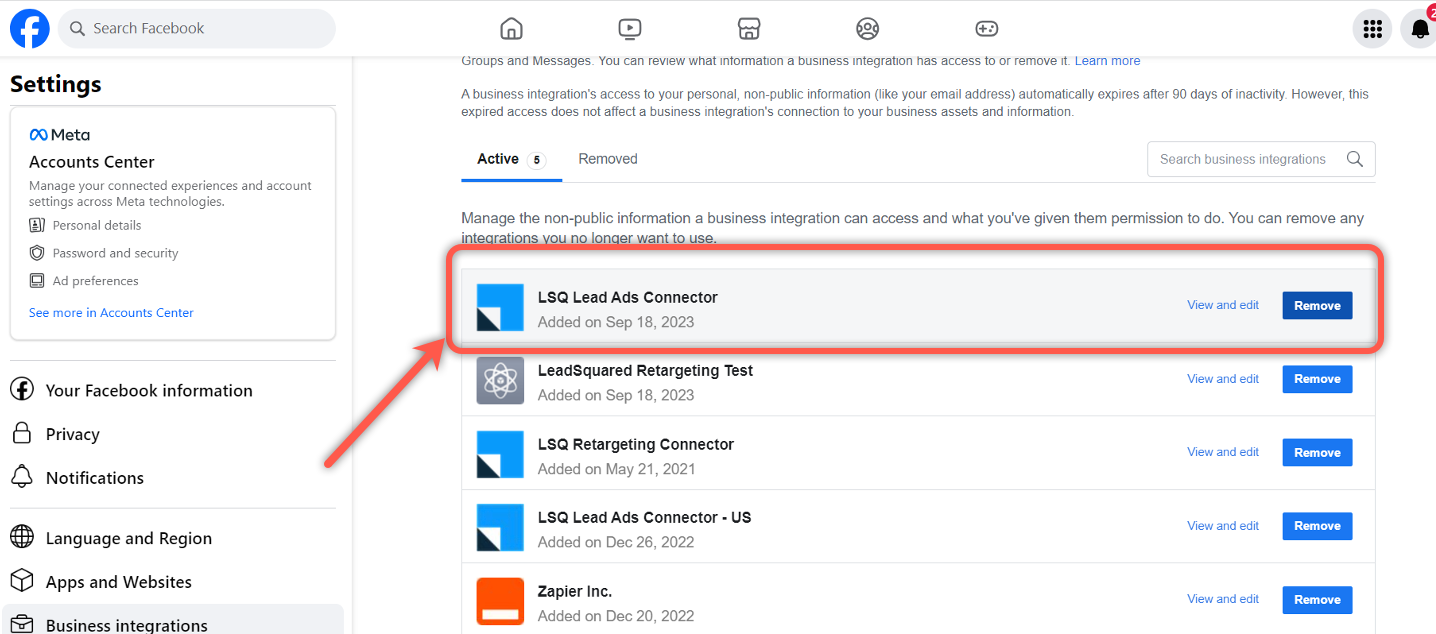View and edit LSQ Retargeting Connector
The height and width of the screenshot is (634, 1436).
[1222, 452]
